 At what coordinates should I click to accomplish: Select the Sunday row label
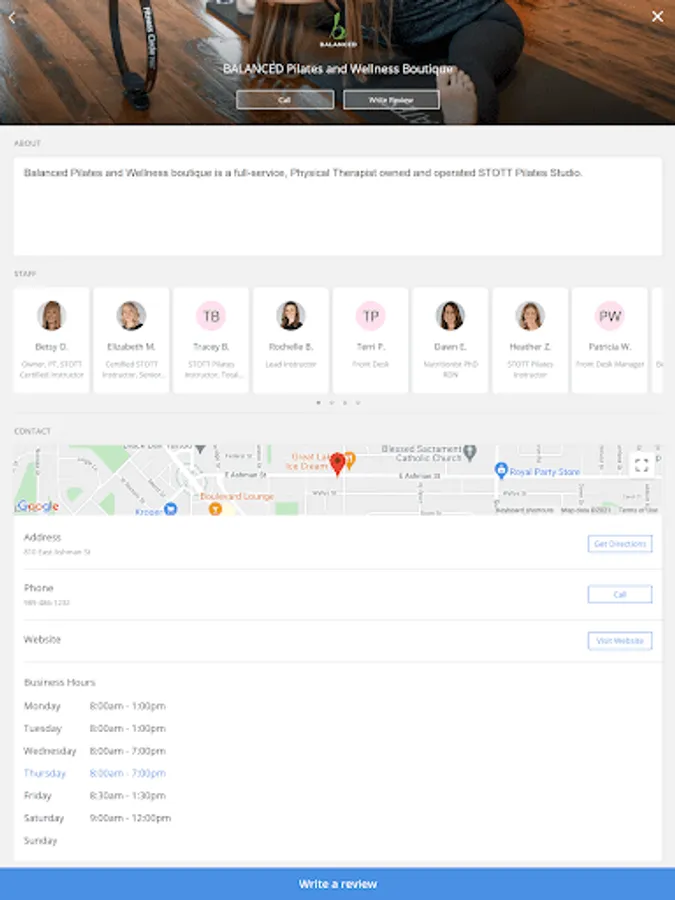click(x=40, y=840)
